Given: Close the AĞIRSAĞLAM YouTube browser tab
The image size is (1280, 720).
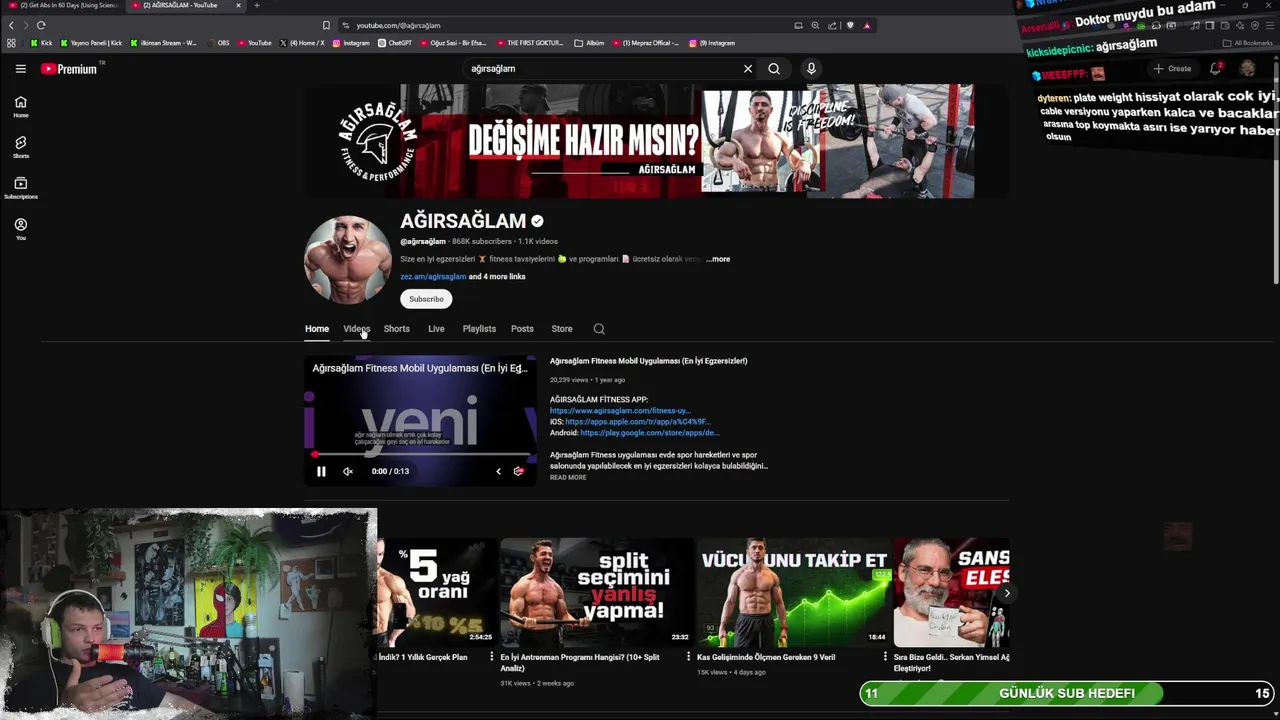Looking at the screenshot, I should tap(238, 6).
